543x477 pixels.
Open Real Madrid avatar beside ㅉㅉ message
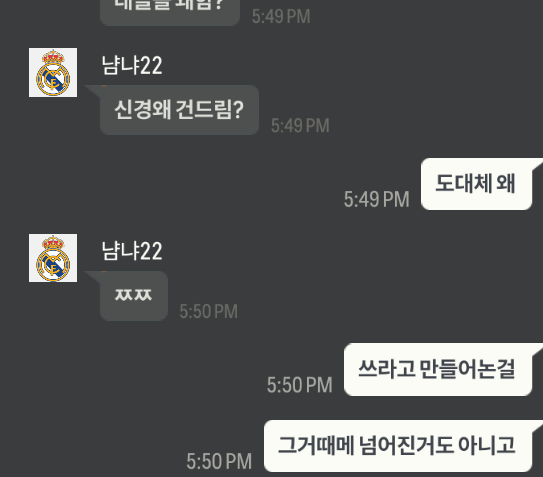[53, 258]
